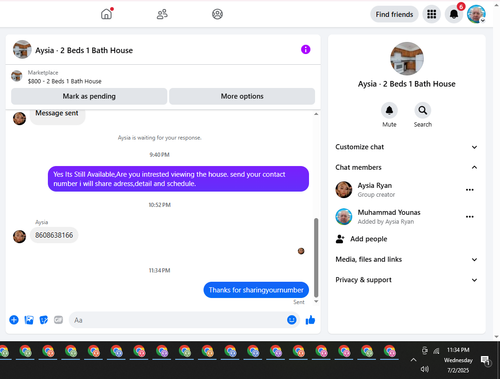This screenshot has height=379, width=500.
Task: Click the Find friends button
Action: (x=394, y=14)
